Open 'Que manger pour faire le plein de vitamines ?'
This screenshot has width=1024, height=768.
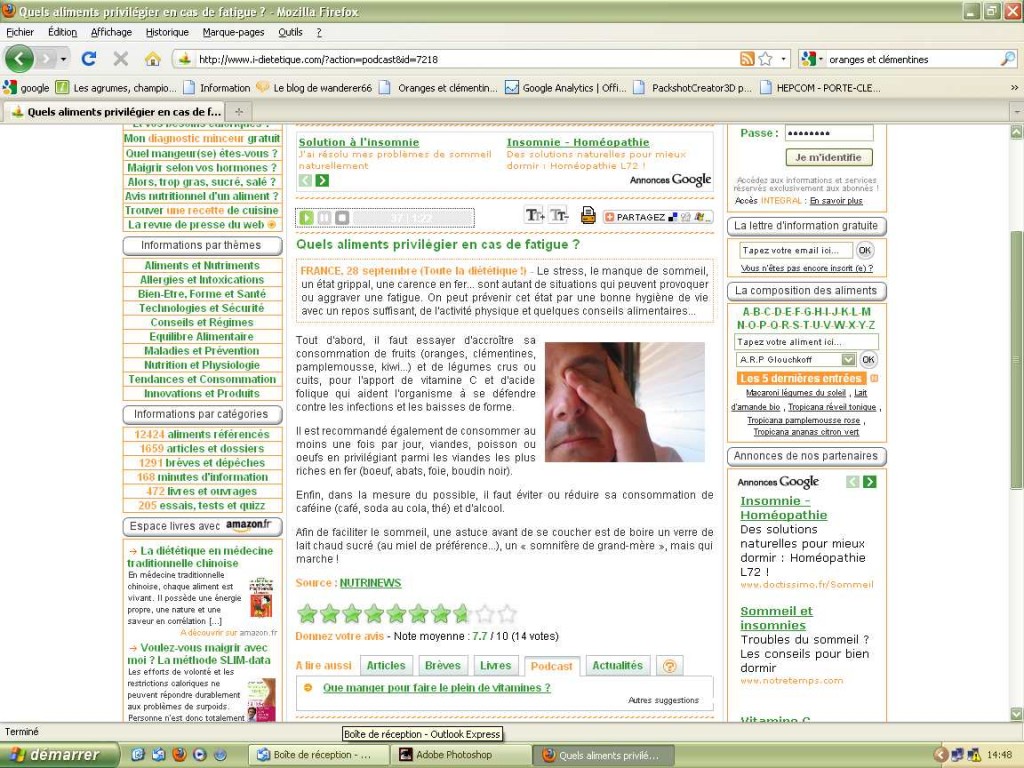tap(437, 688)
